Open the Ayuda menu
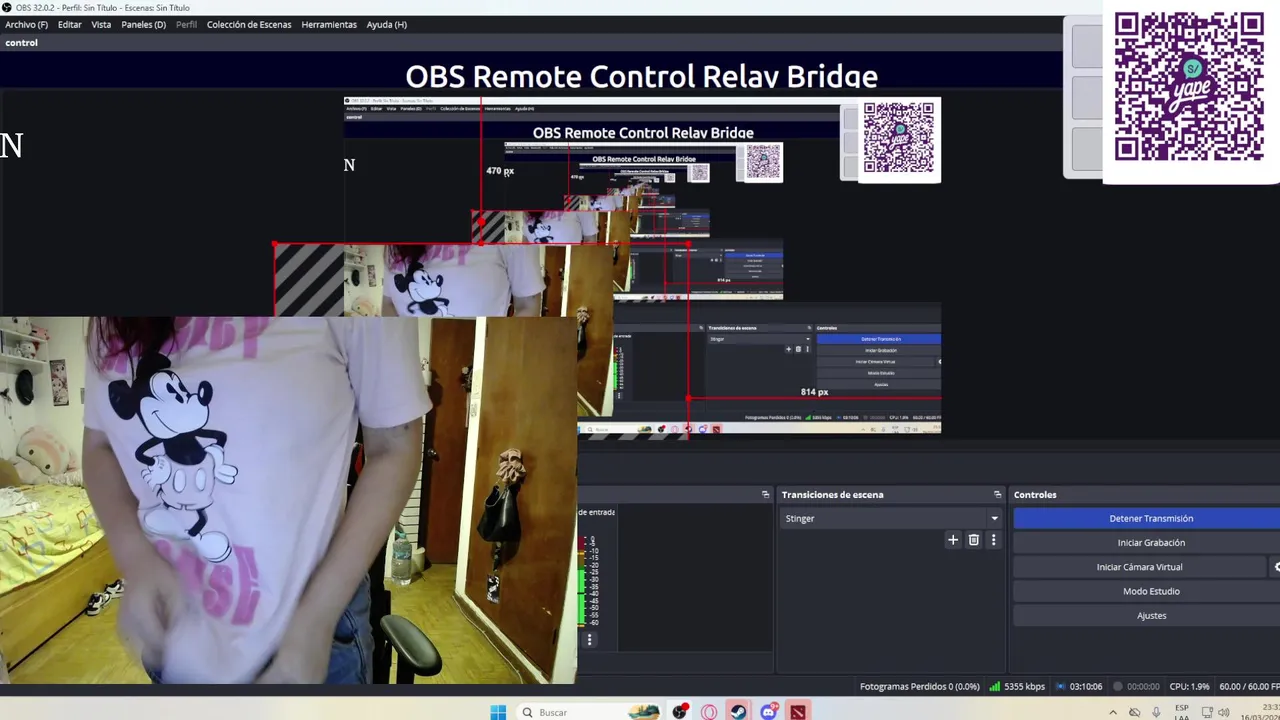The height and width of the screenshot is (720, 1280). pos(386,24)
